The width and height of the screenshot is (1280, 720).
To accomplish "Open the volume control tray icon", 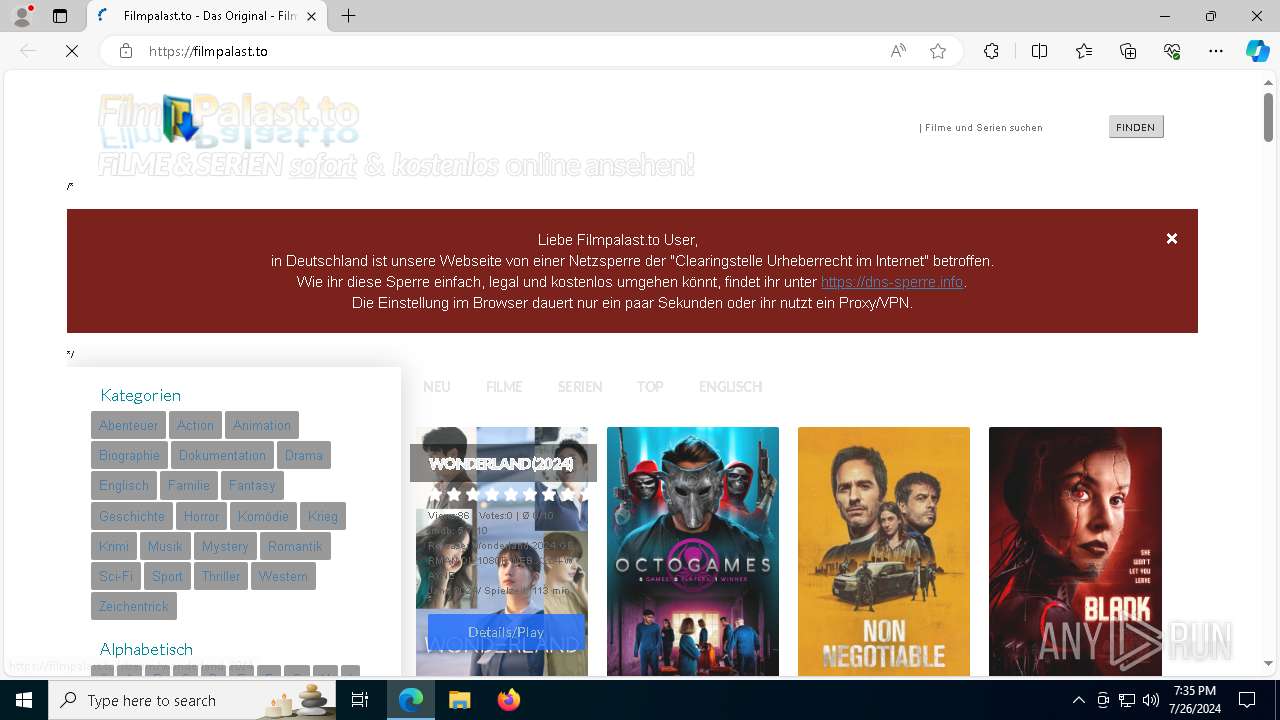I will tap(1151, 700).
